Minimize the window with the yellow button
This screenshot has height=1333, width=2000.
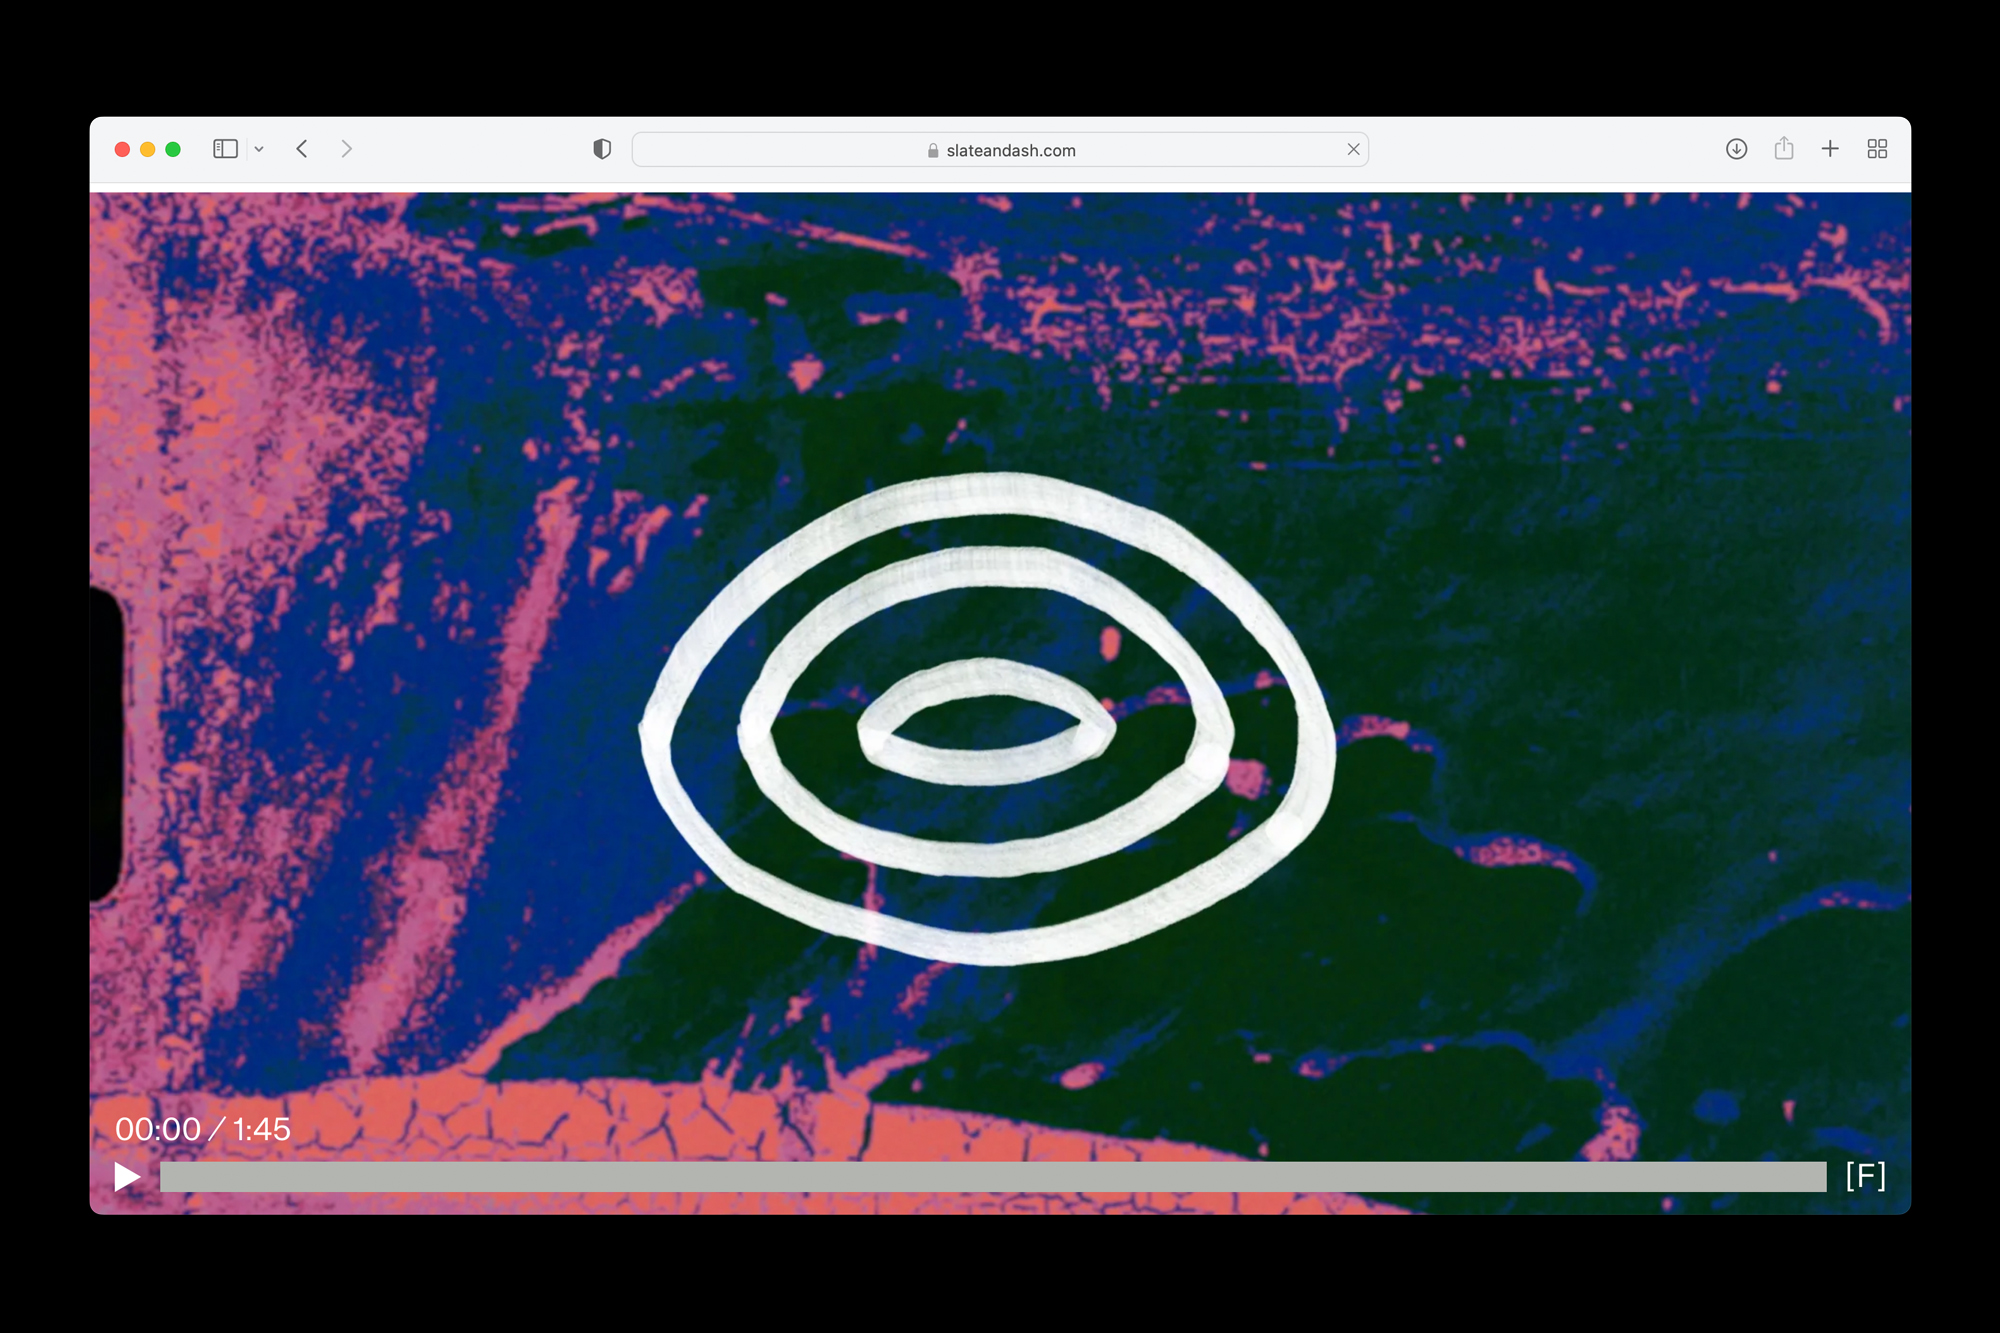147,149
